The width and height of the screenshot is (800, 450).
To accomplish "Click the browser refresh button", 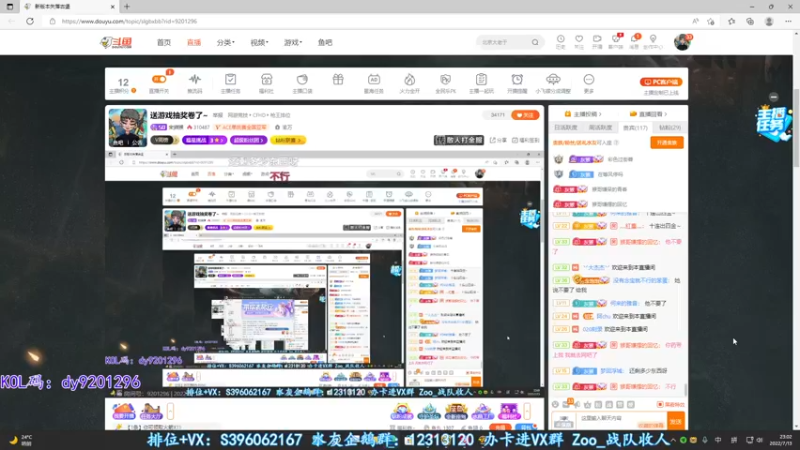I will coord(30,21).
